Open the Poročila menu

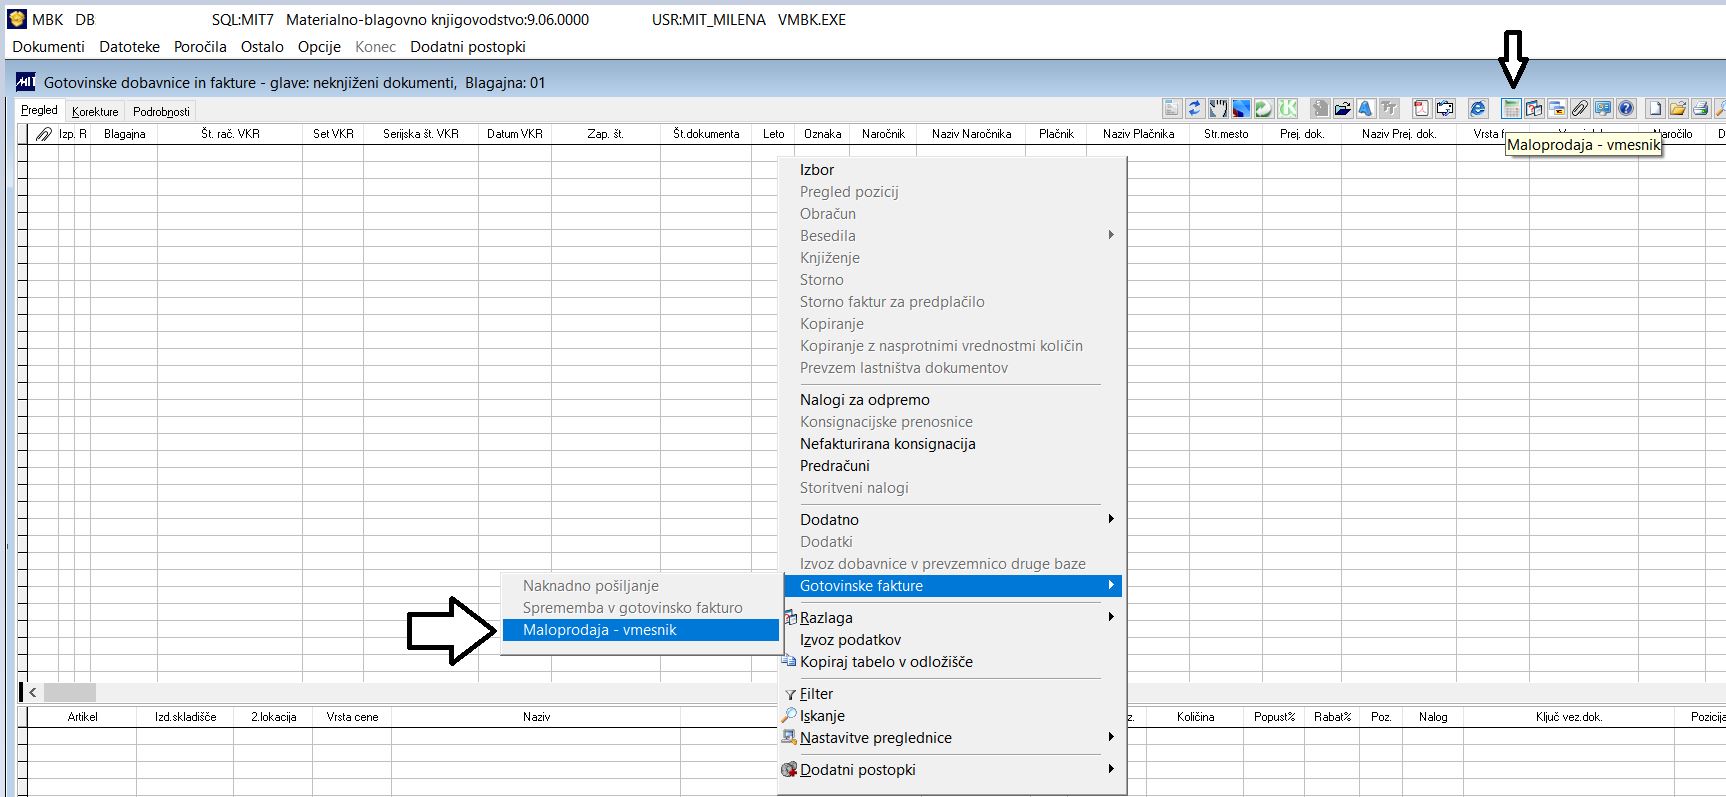click(200, 47)
